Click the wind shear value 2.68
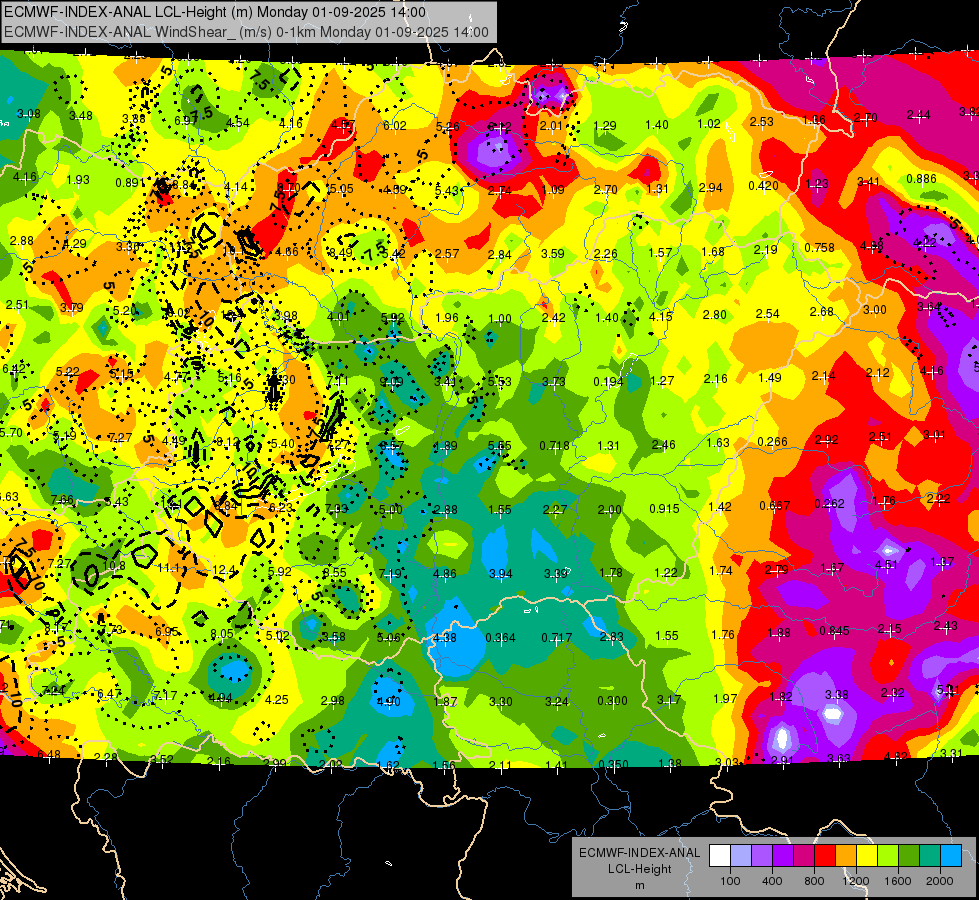This screenshot has width=979, height=900. coord(822,311)
